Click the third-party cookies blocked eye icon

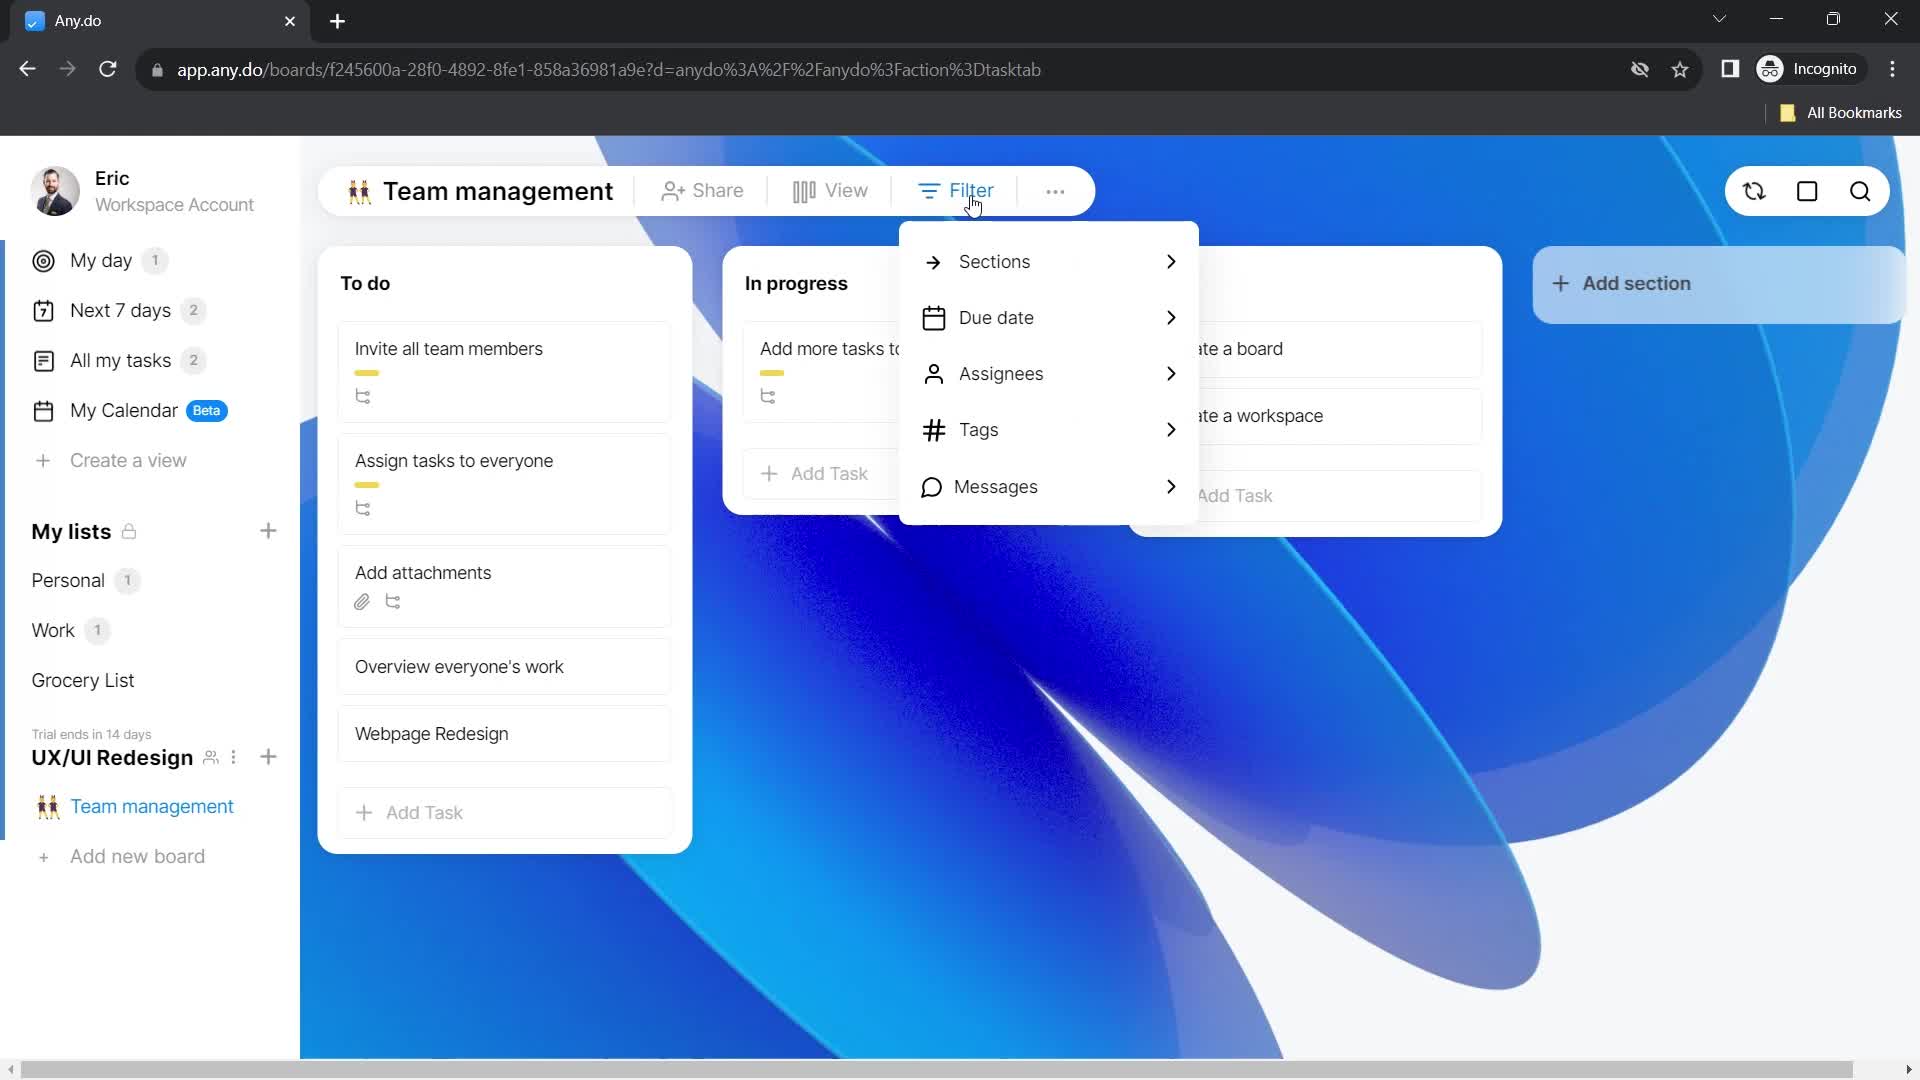pos(1640,69)
